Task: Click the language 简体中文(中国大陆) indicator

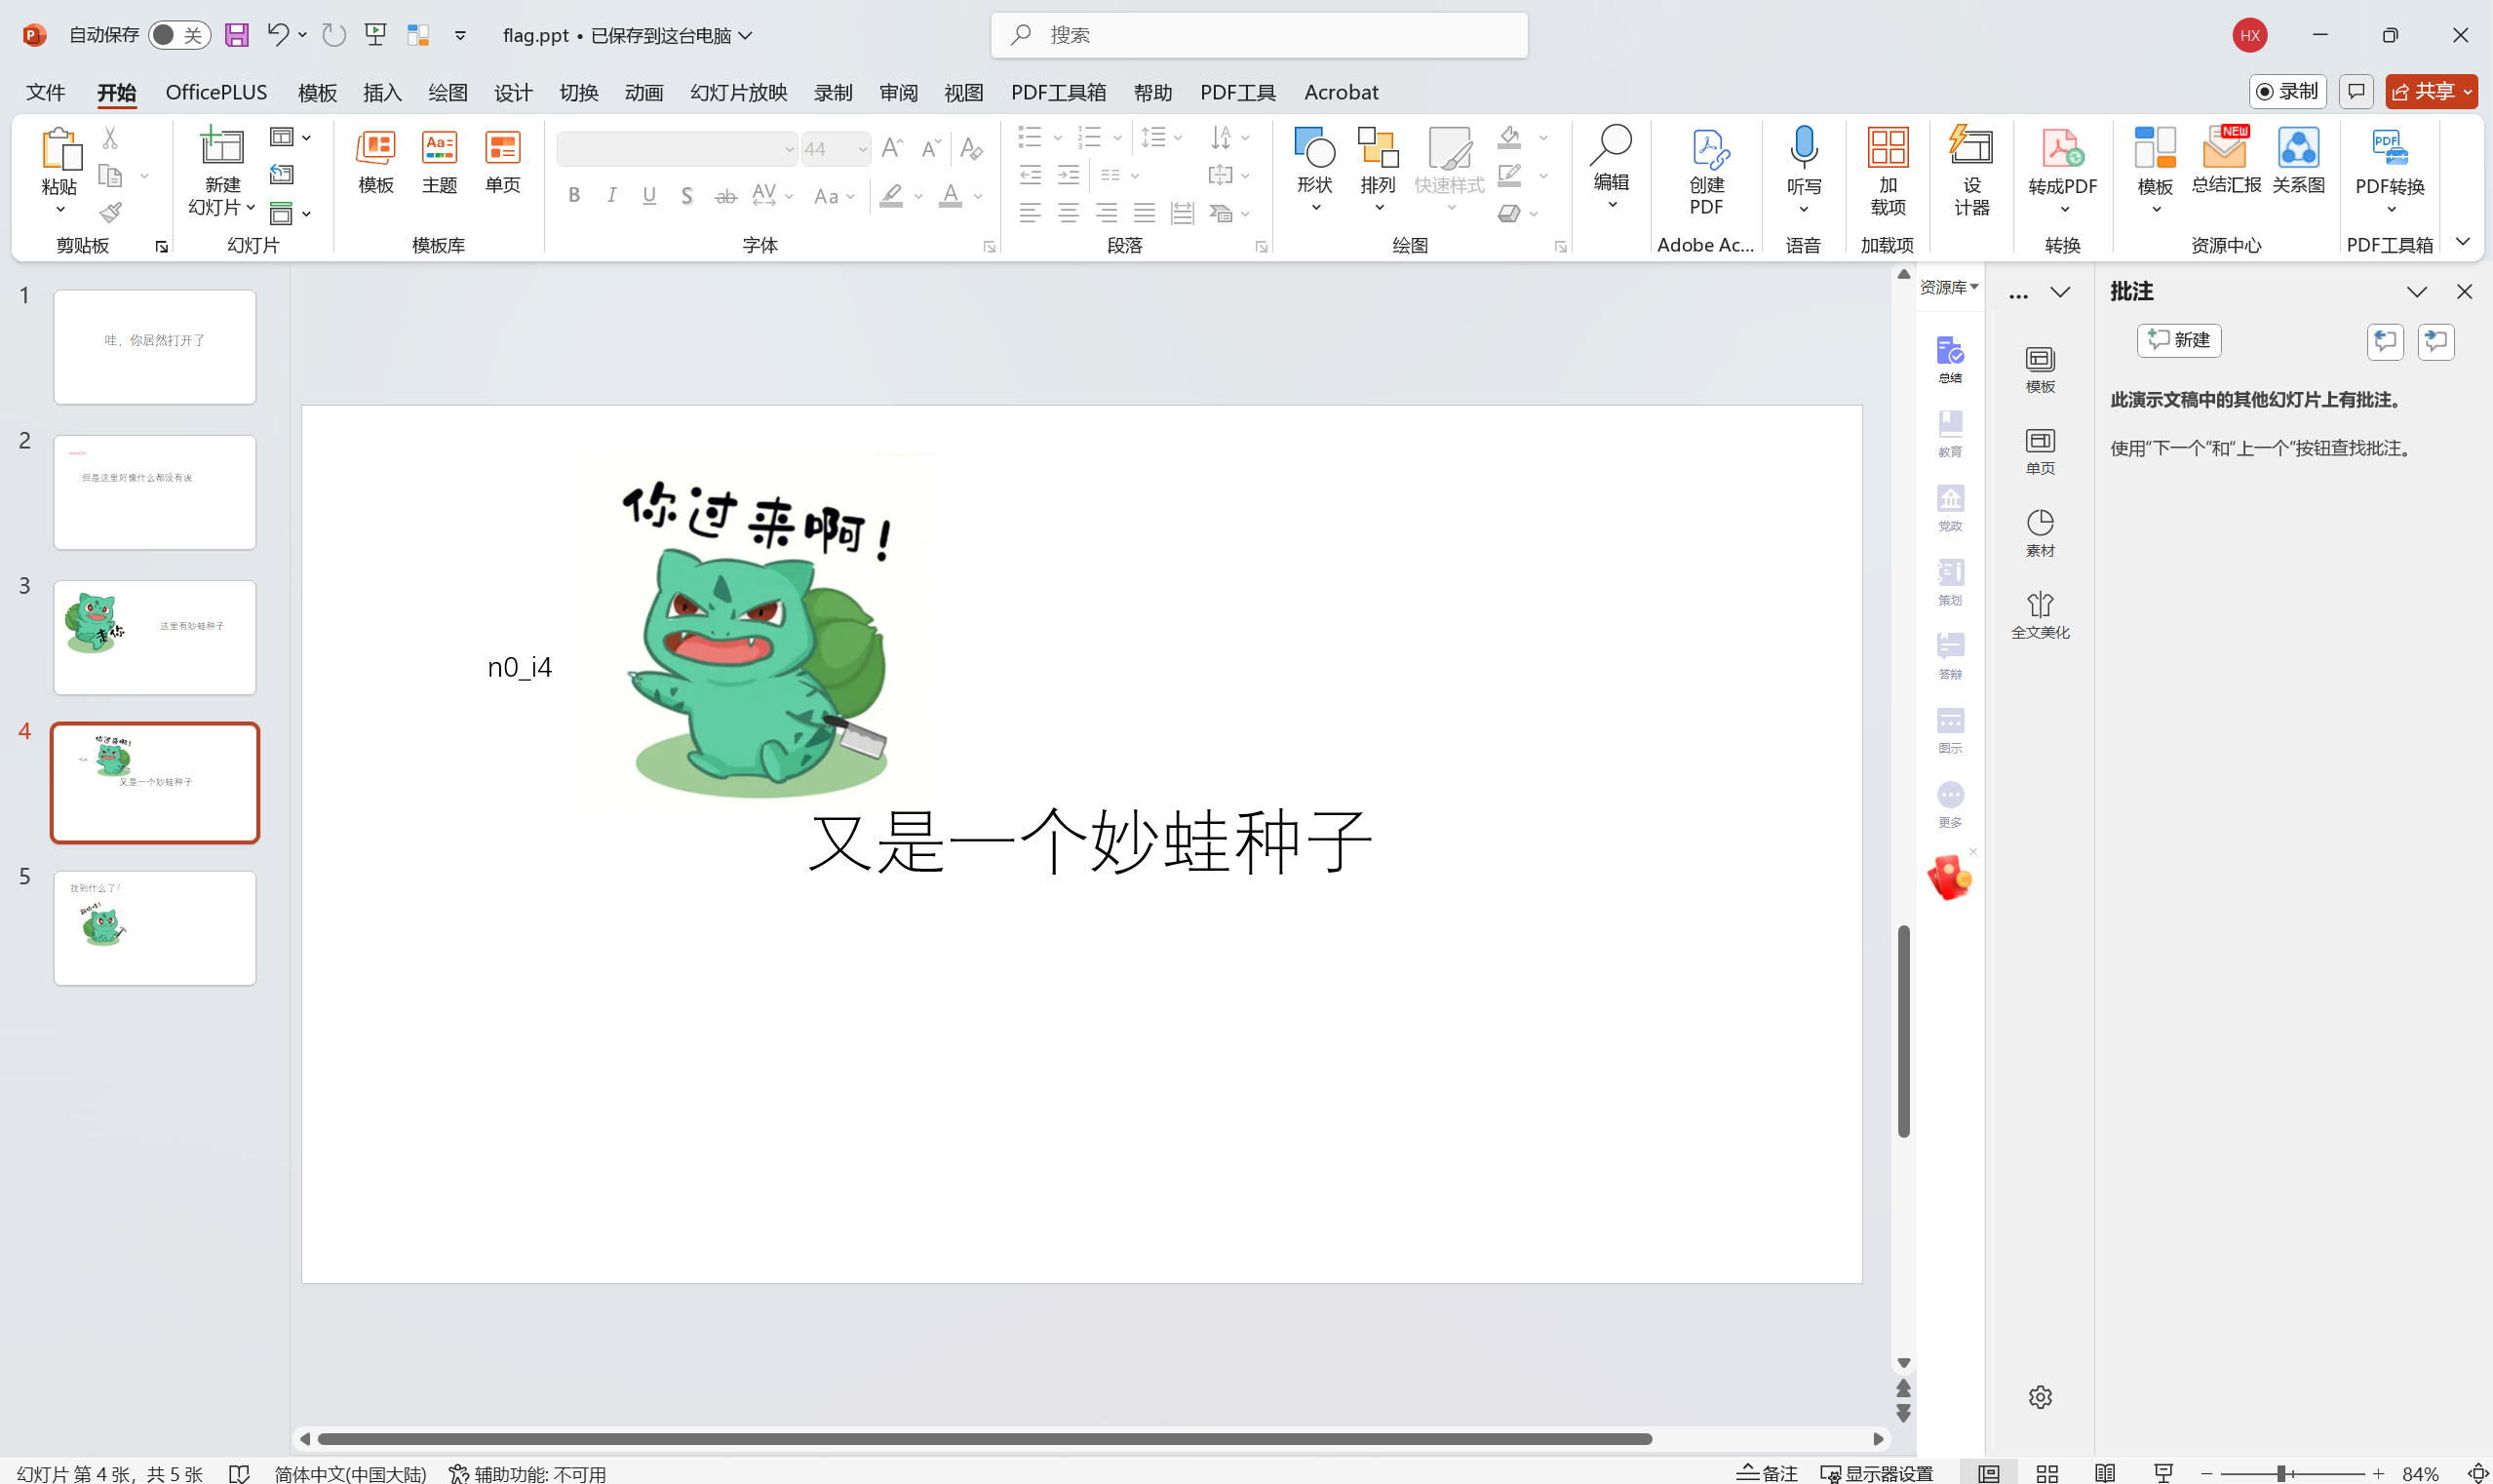Action: pos(350,1473)
